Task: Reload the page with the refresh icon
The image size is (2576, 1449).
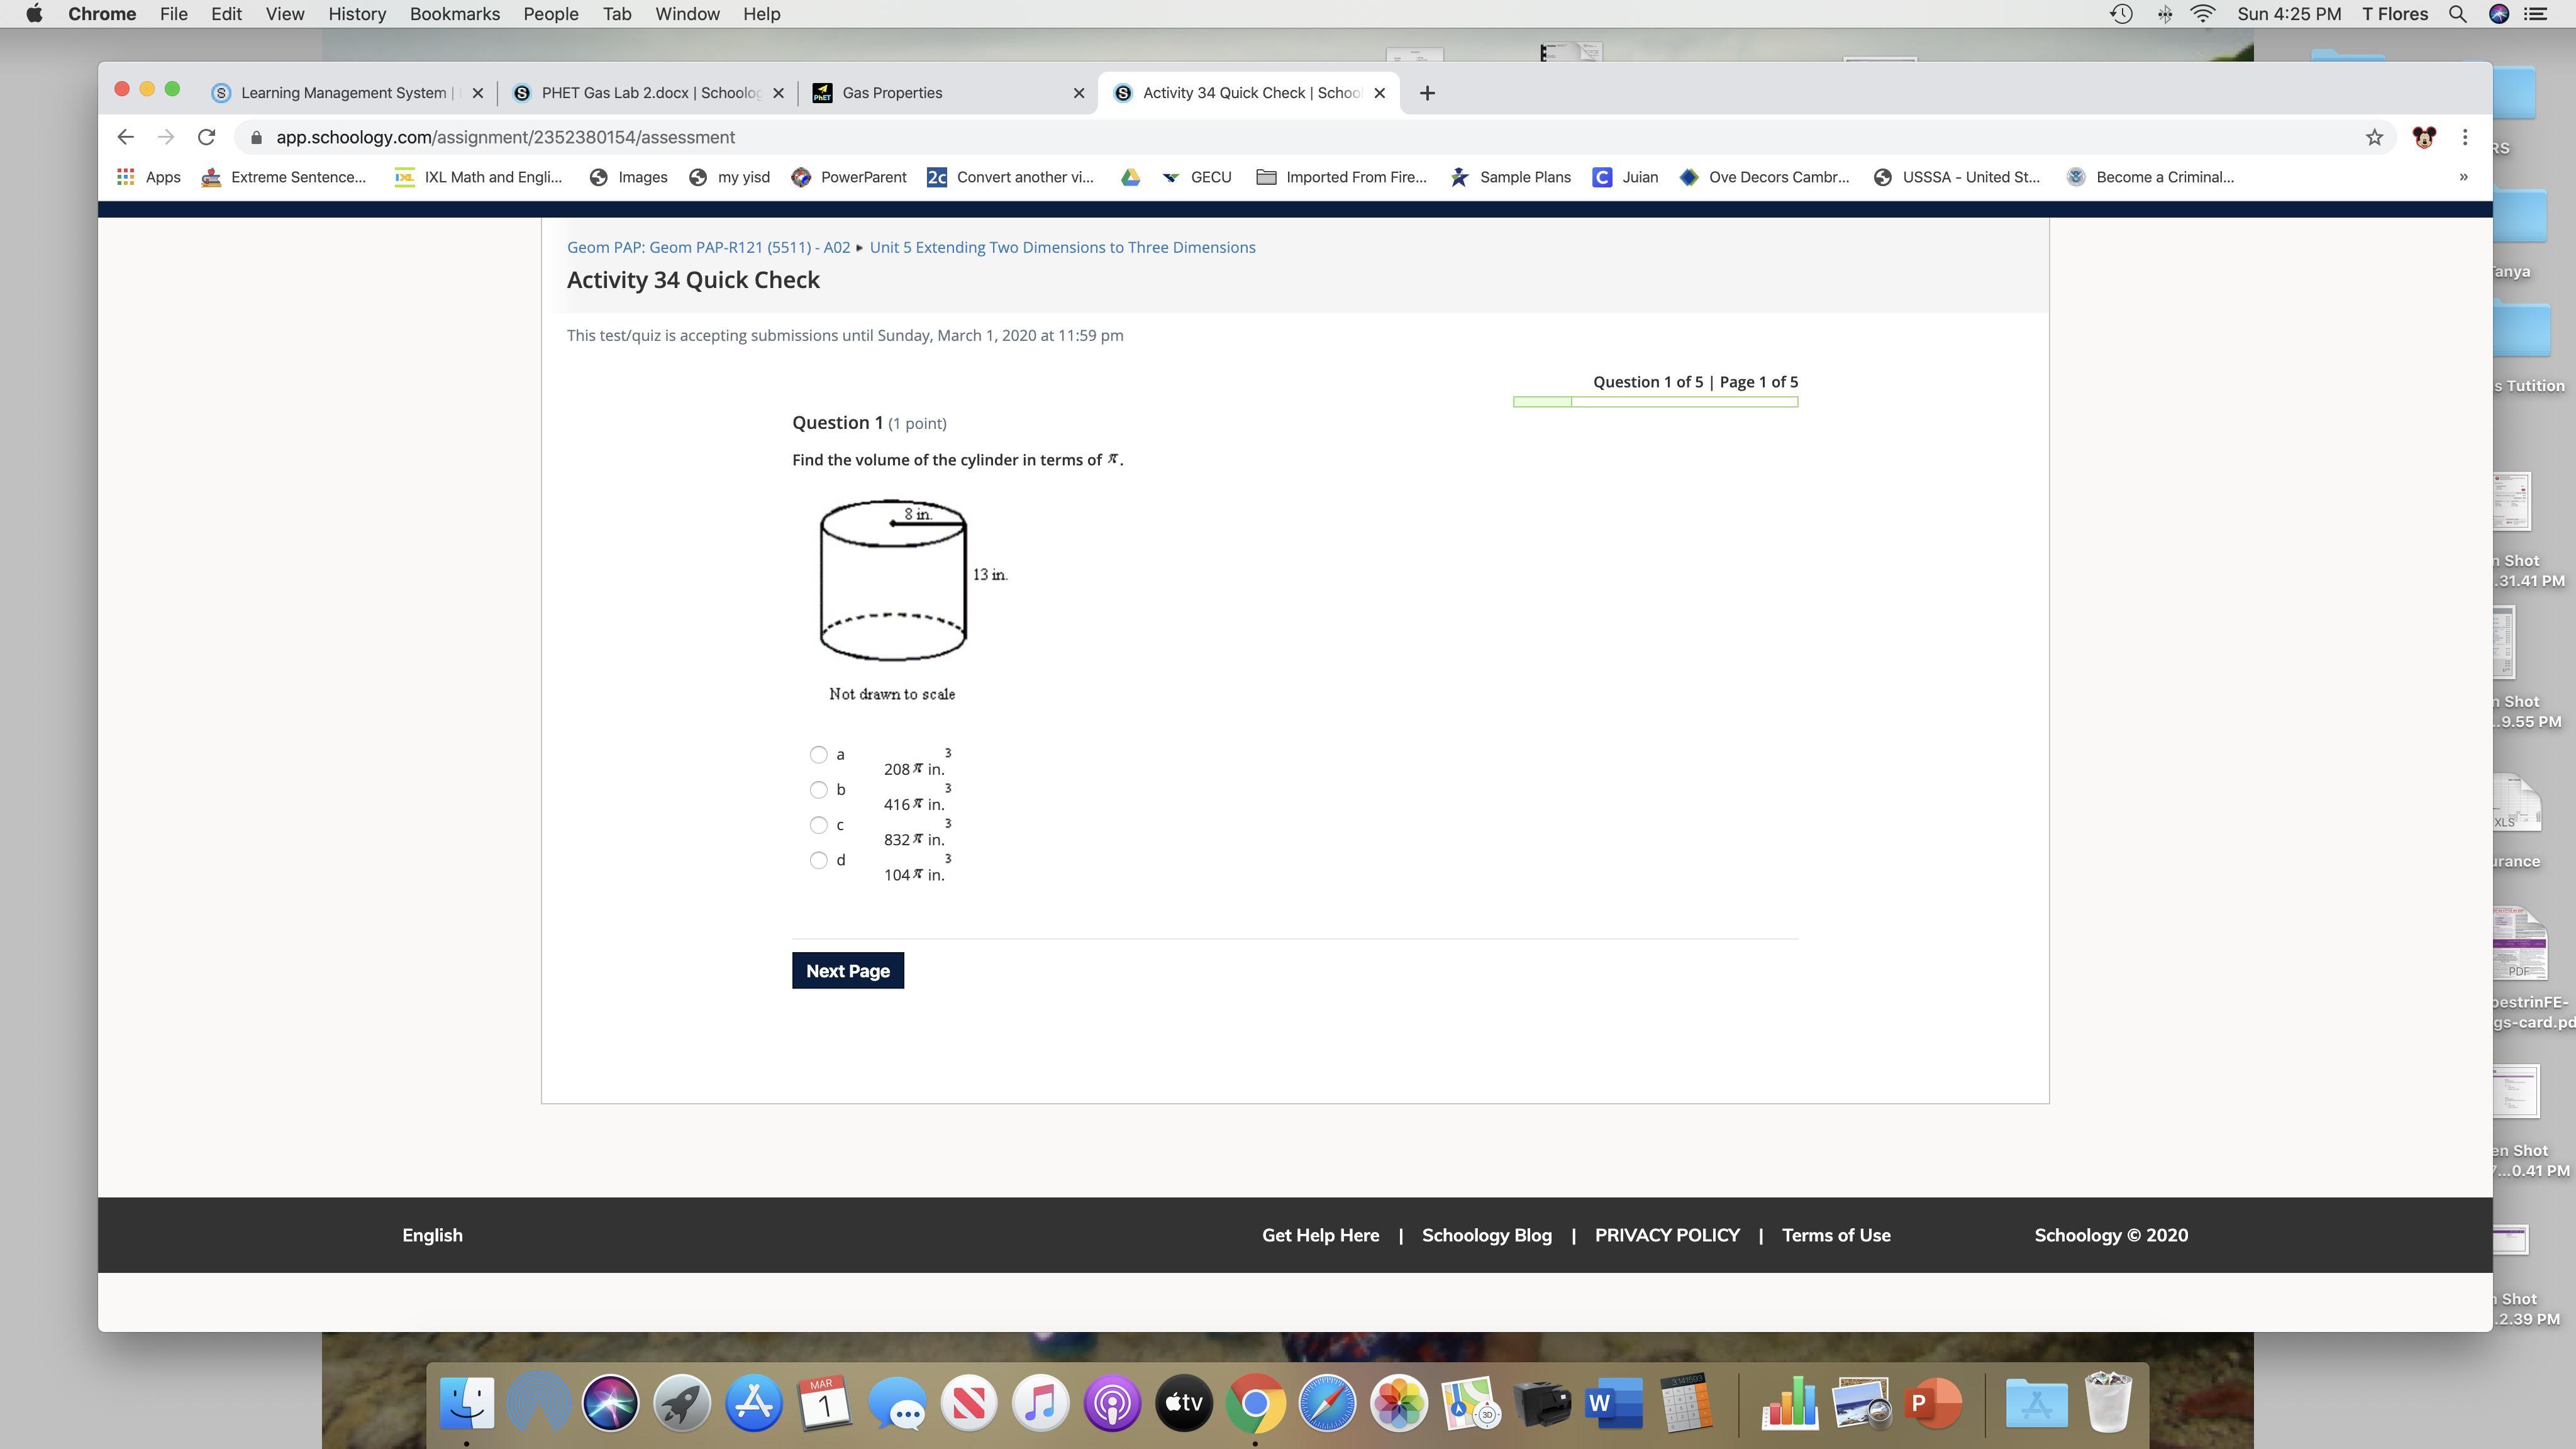Action: tap(206, 137)
